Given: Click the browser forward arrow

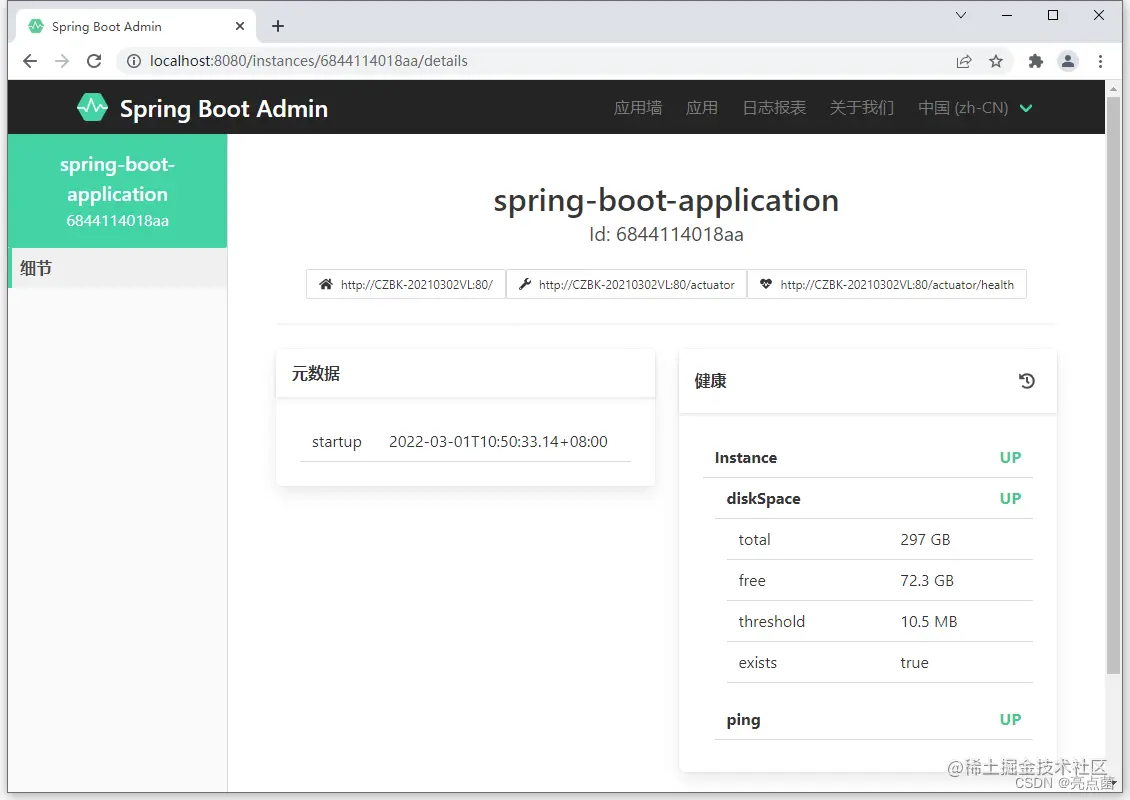Looking at the screenshot, I should tap(62, 61).
